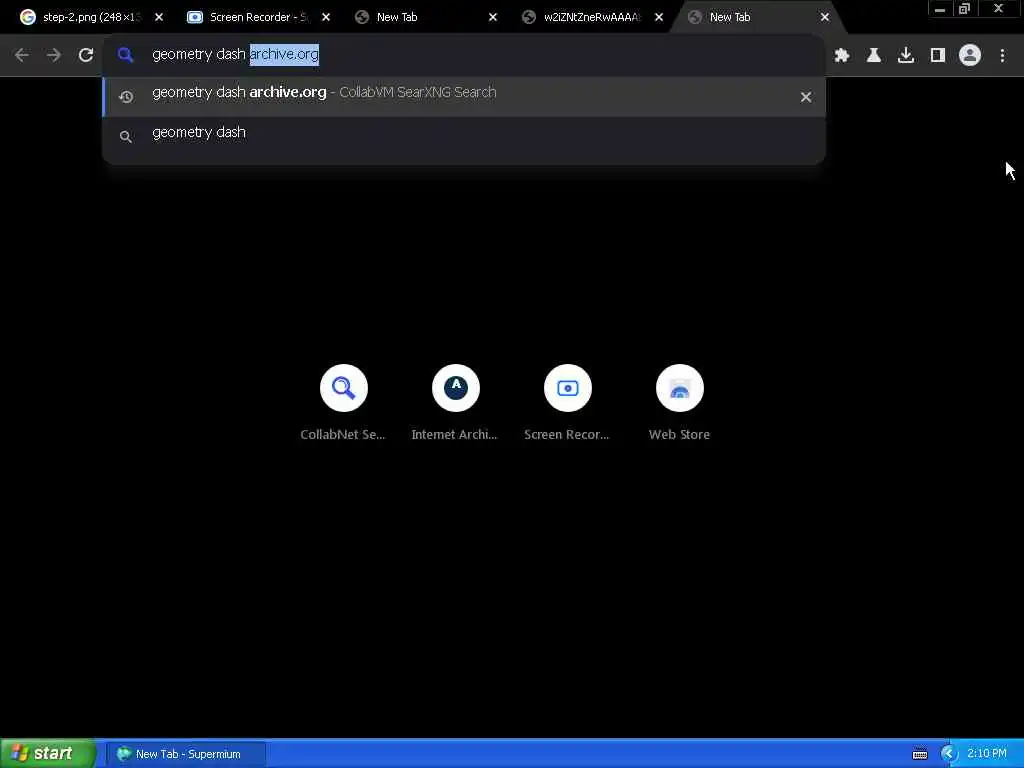The image size is (1024, 768).
Task: Open the CollabNet Search shortcut
Action: pyautogui.click(x=344, y=402)
